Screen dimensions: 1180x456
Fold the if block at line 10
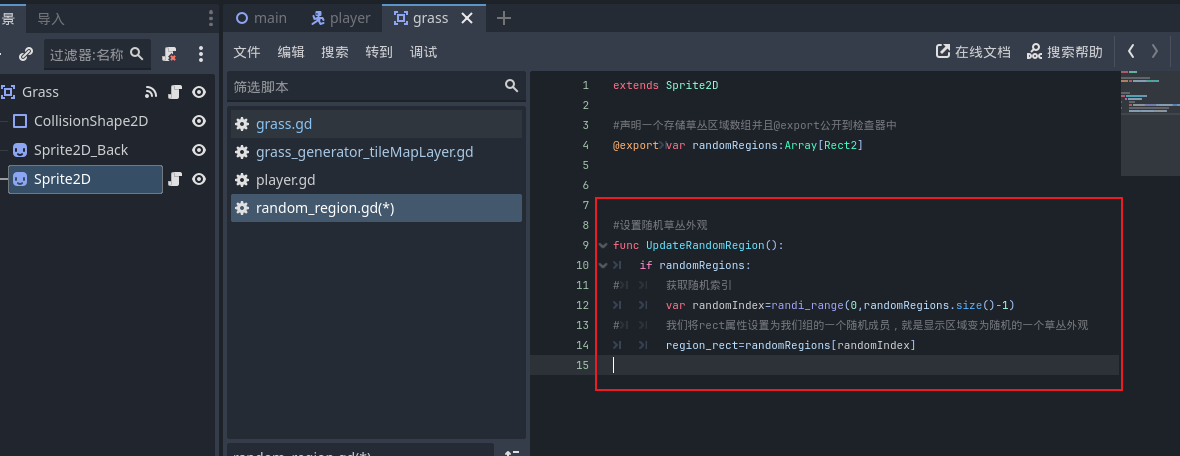(x=603, y=266)
